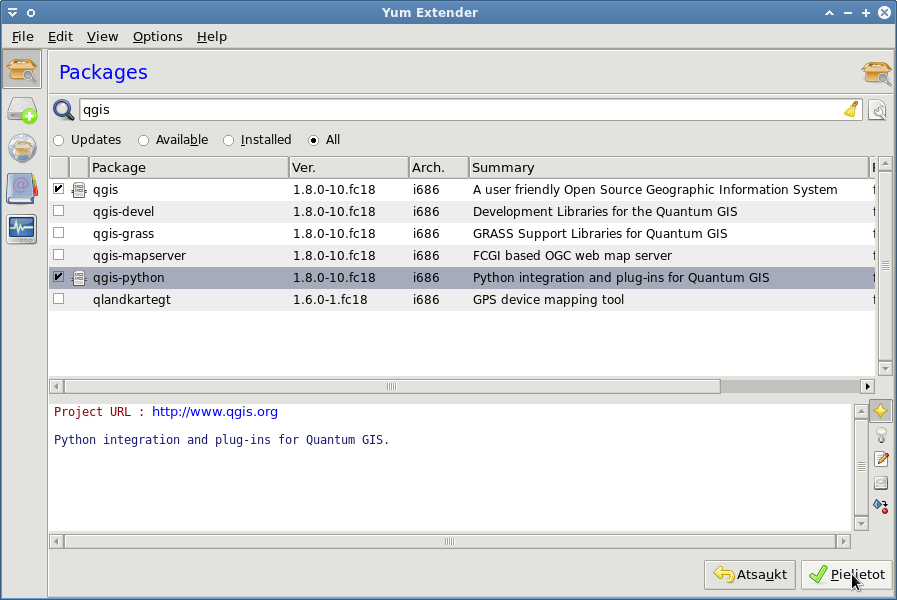Select the Installed radio filter
Viewport: 897px width, 600px height.
(x=257, y=140)
